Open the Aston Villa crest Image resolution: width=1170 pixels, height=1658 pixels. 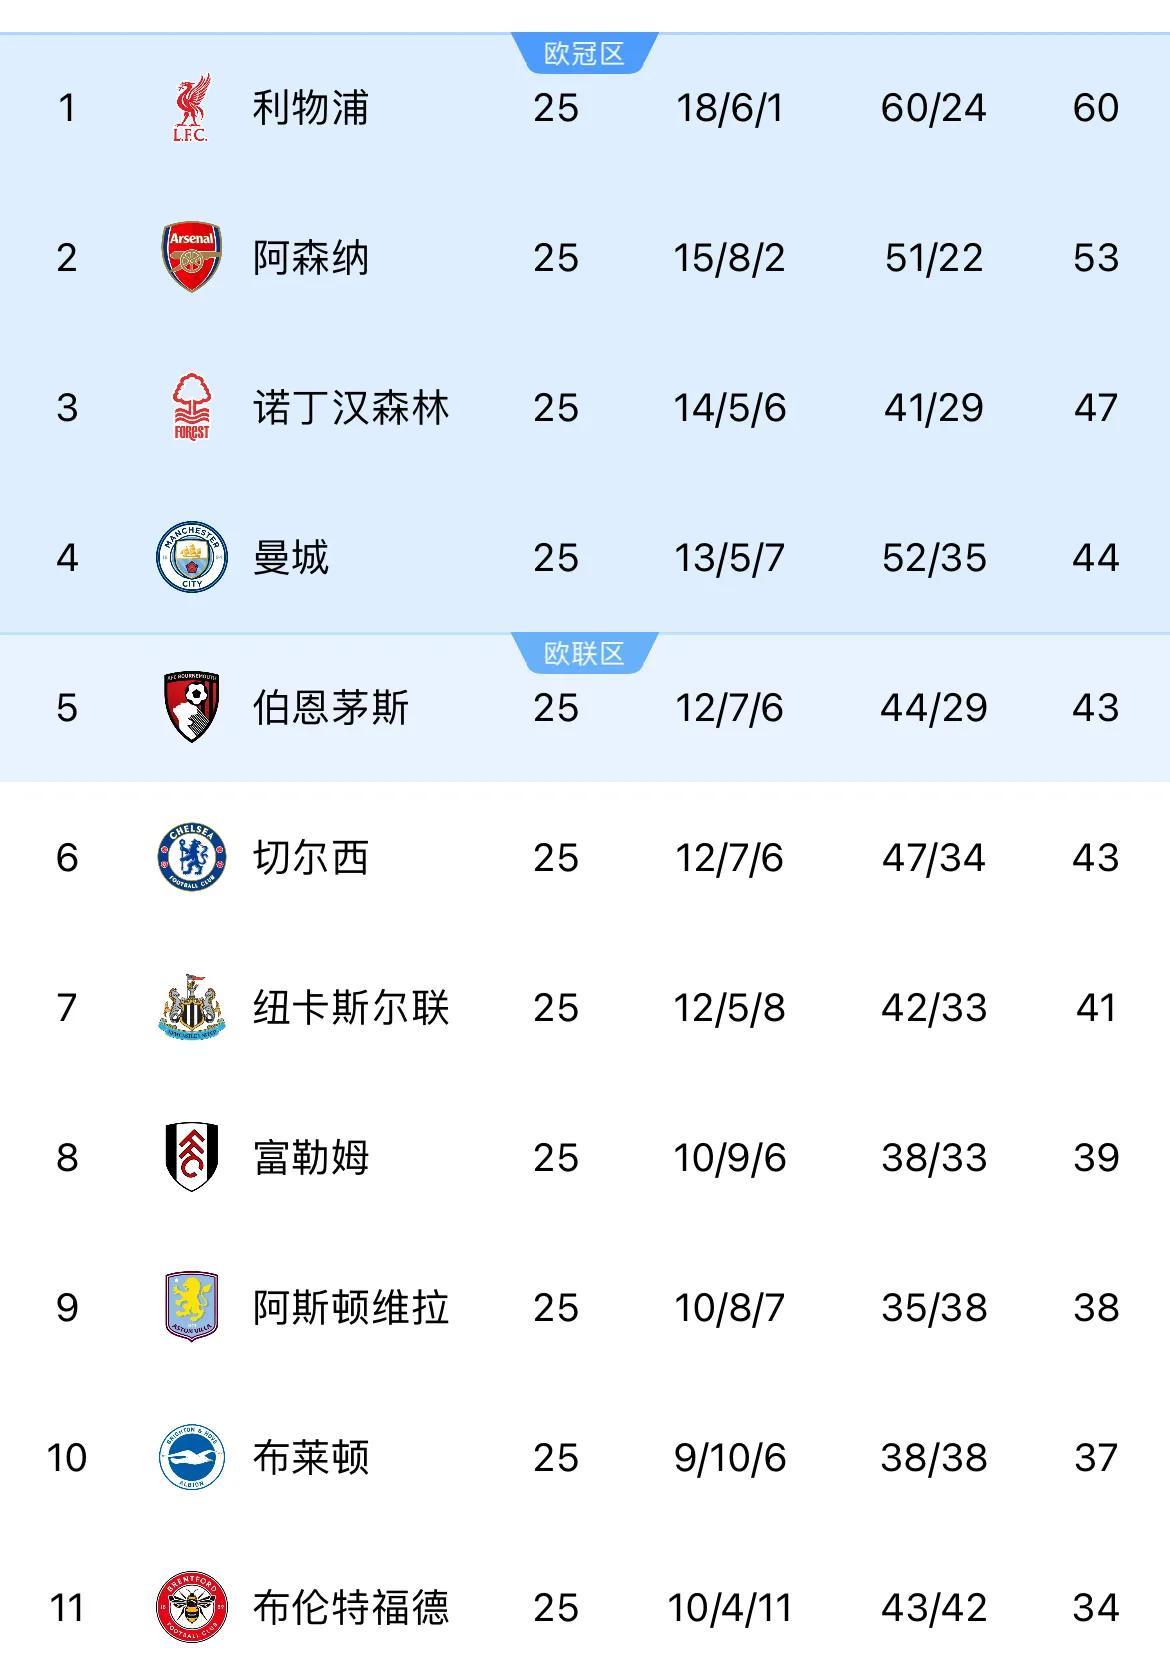[x=191, y=1307]
